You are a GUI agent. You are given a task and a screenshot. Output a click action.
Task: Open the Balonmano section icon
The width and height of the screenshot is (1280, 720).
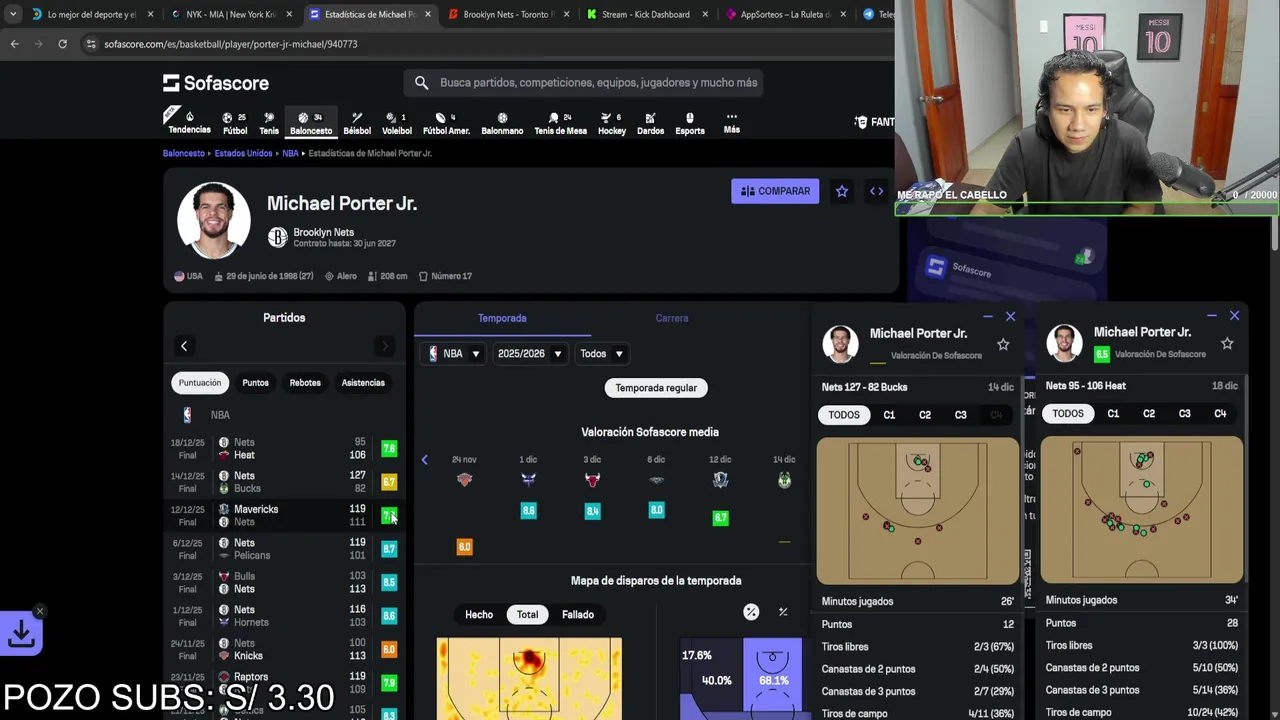502,123
